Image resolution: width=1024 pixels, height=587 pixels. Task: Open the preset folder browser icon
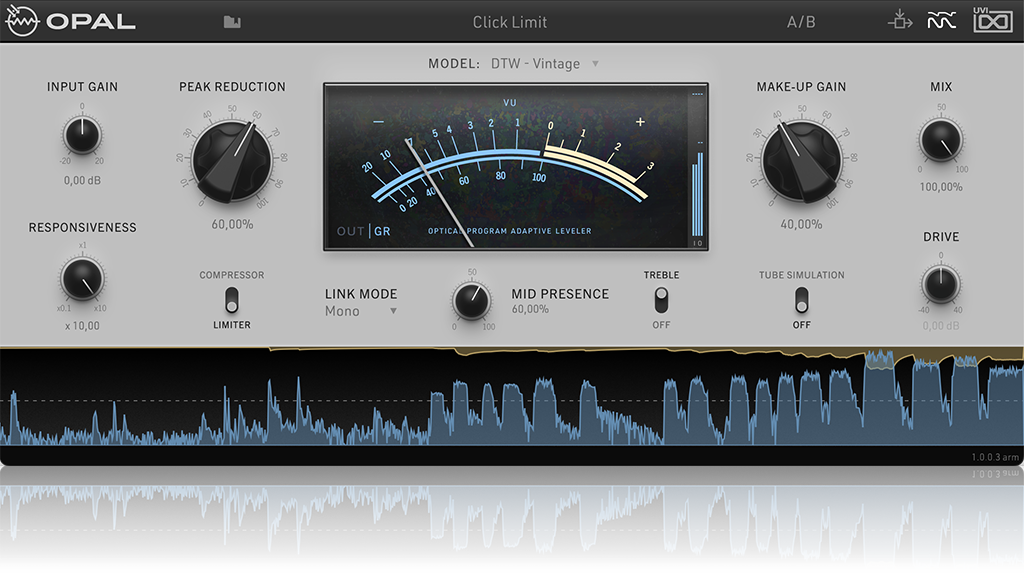pyautogui.click(x=232, y=22)
